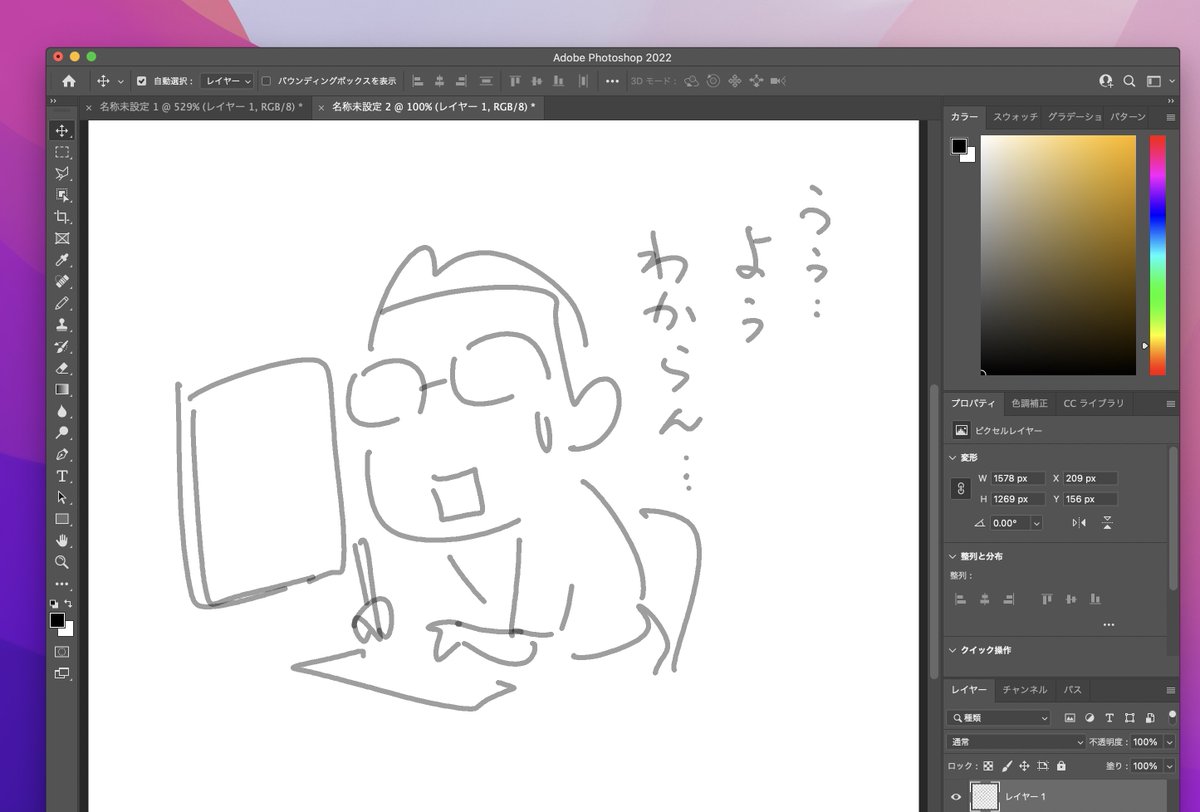This screenshot has width=1200, height=812.
Task: Collapse the クイック操作 section
Action: 953,650
